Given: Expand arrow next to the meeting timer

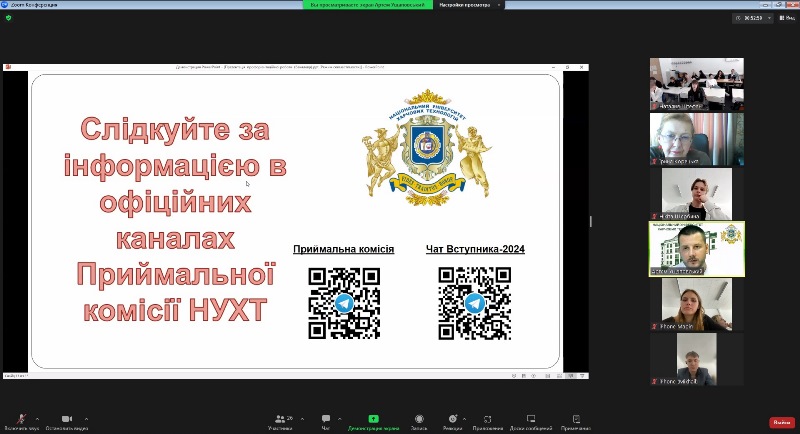Looking at the screenshot, I should (769, 18).
